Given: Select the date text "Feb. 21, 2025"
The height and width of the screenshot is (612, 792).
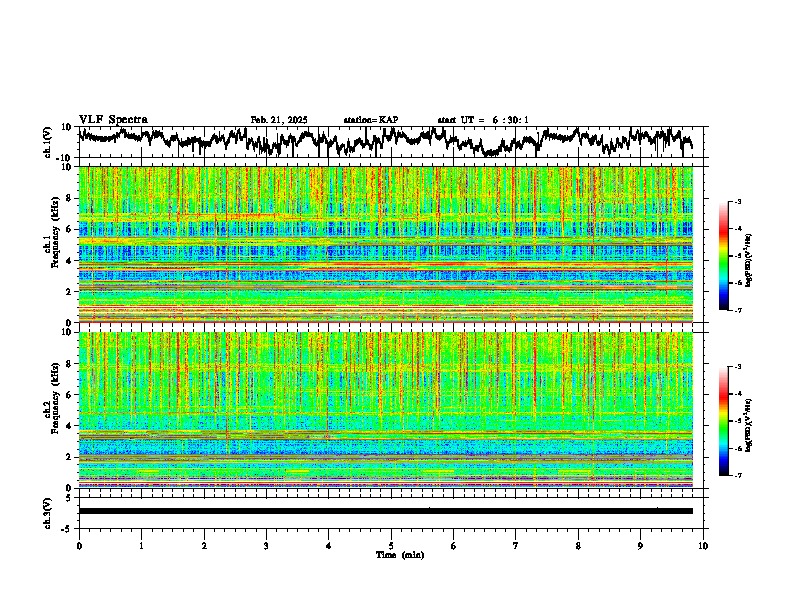Looking at the screenshot, I should click(279, 120).
